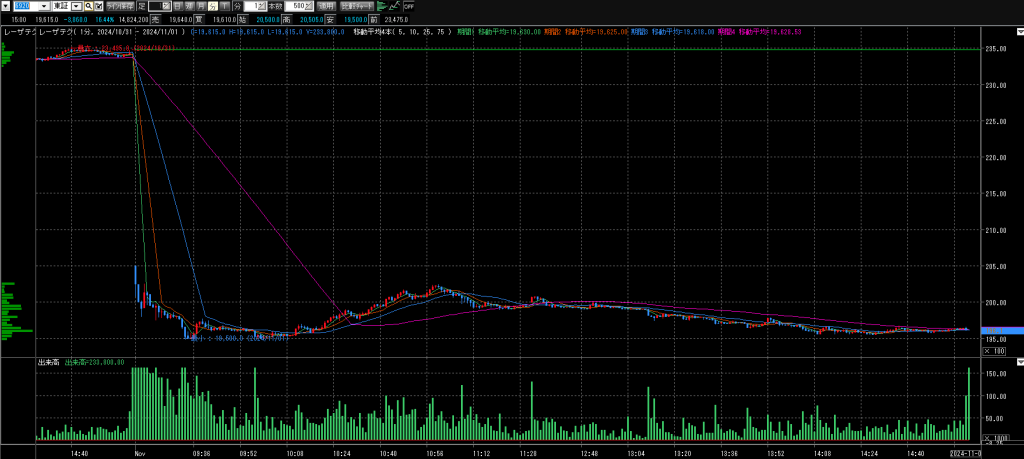Viewport: 1024px width, 459px height.
Task: Click the 出来高 volume panel label
Action: 48,362
